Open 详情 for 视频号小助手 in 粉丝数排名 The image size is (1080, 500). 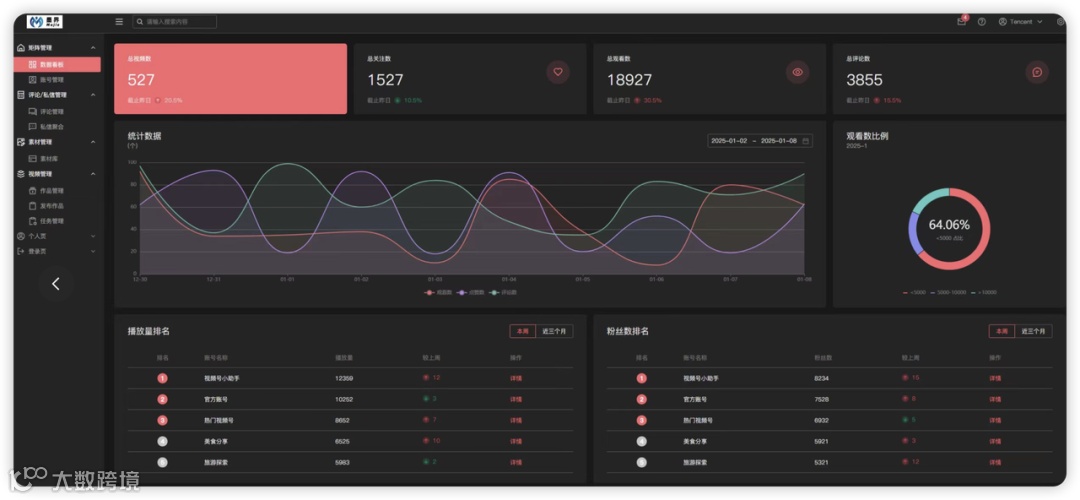[995, 378]
